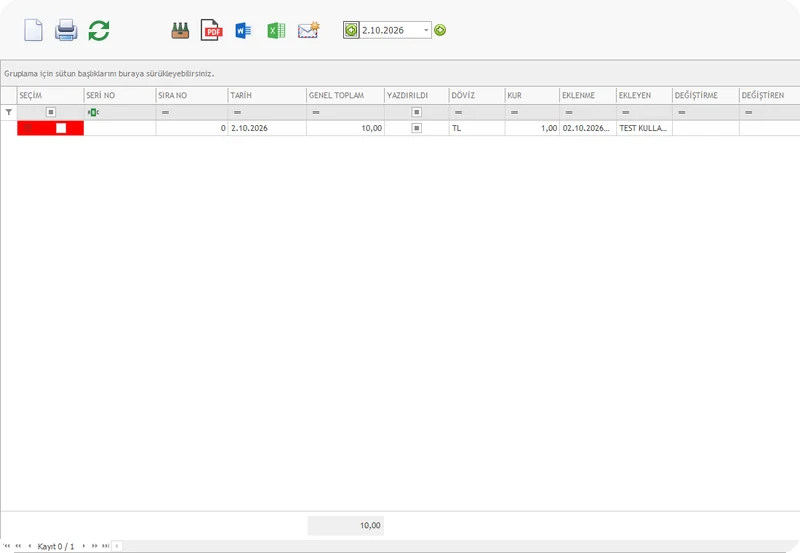Open the DEĞİŞTİRME equals filter operator

coord(682,112)
